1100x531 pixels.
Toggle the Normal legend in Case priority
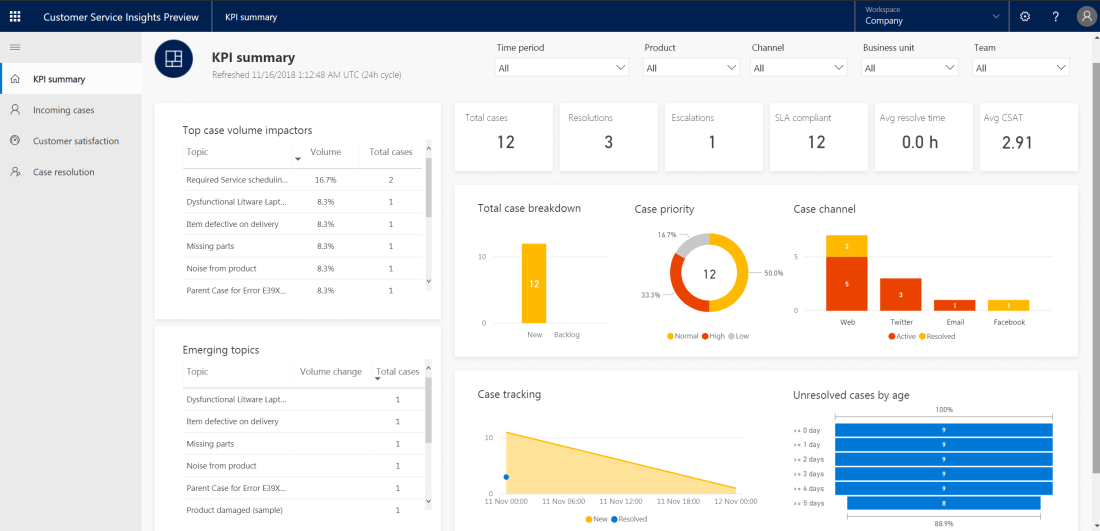tap(683, 336)
